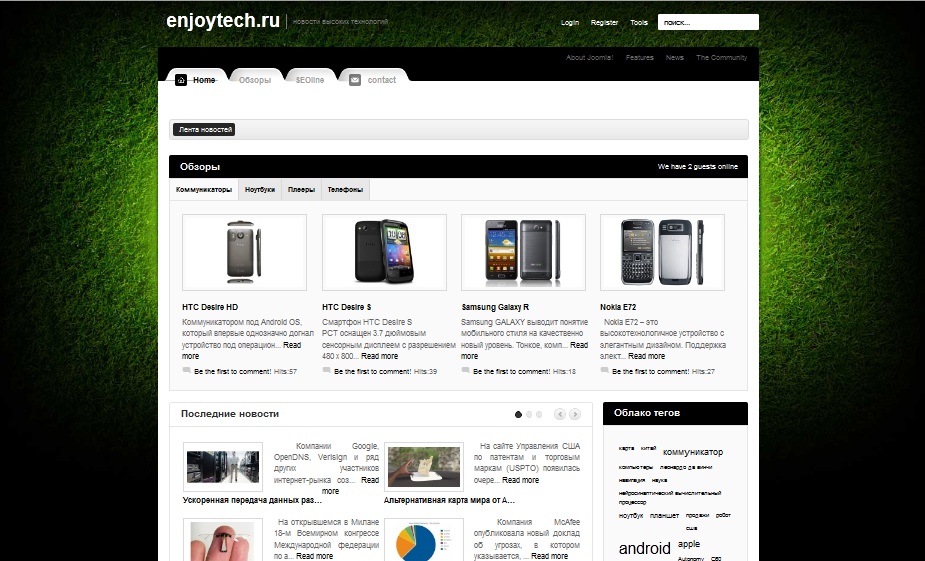Switch to Коммуникаторы reviews tab

pos(204,190)
